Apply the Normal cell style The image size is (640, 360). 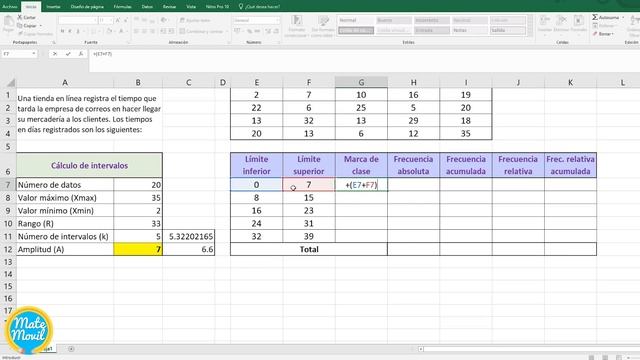click(356, 20)
